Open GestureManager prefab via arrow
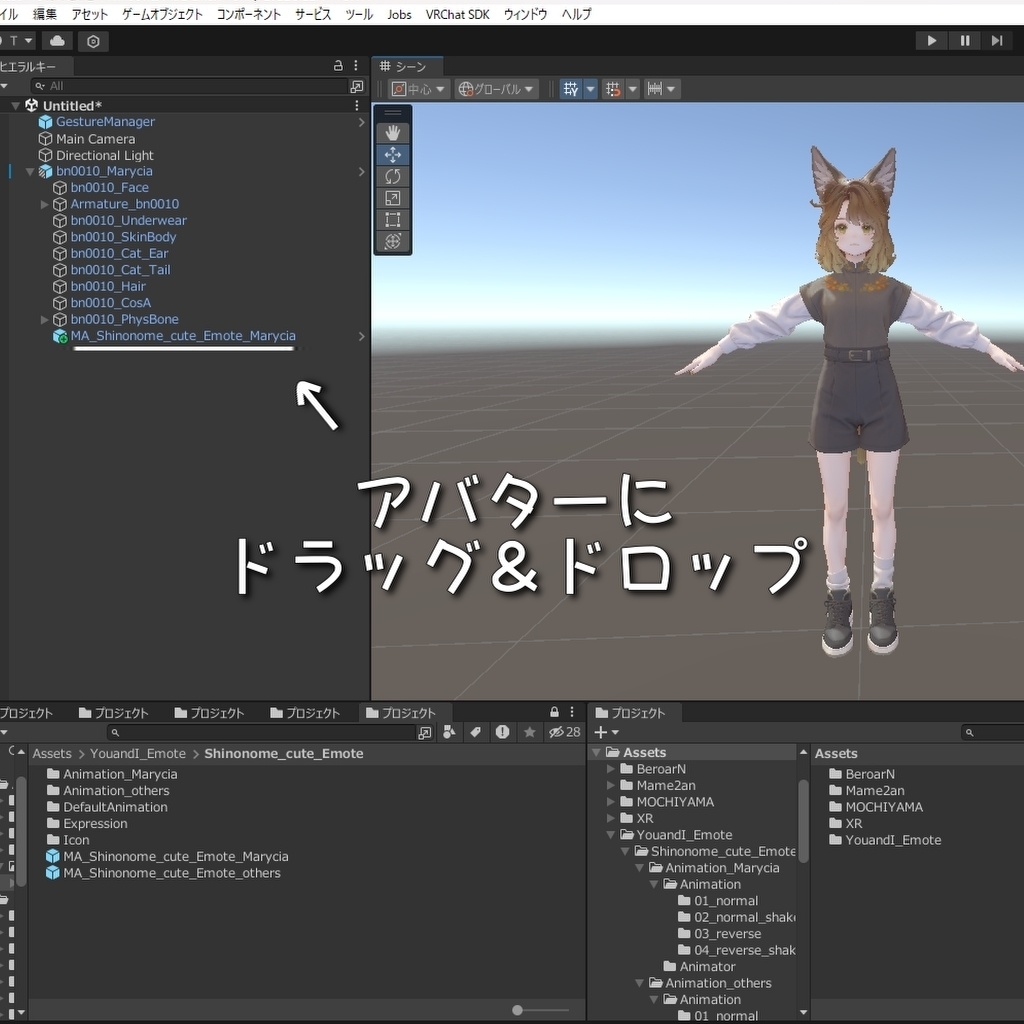Viewport: 1024px width, 1024px height. [362, 122]
